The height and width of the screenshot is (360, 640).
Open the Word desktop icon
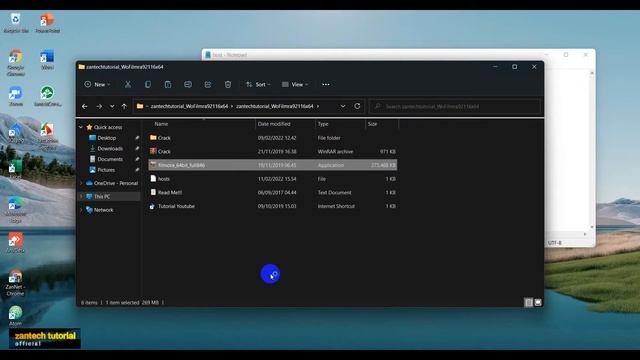tap(47, 60)
